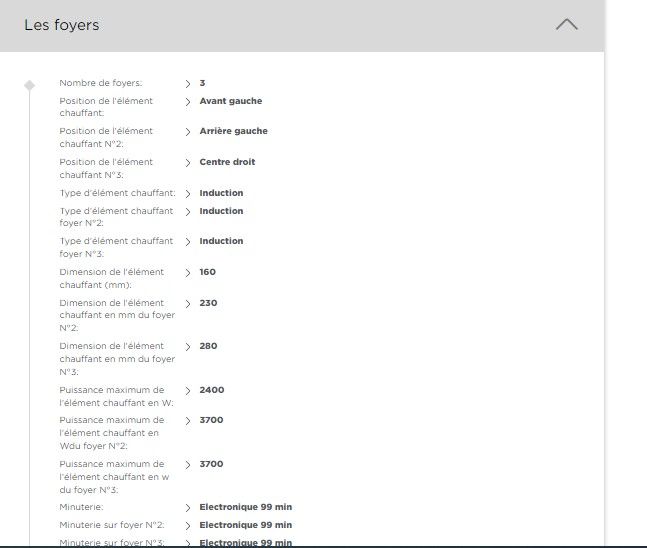
Task: Click the arrow icon before value 280
Action: (188, 346)
